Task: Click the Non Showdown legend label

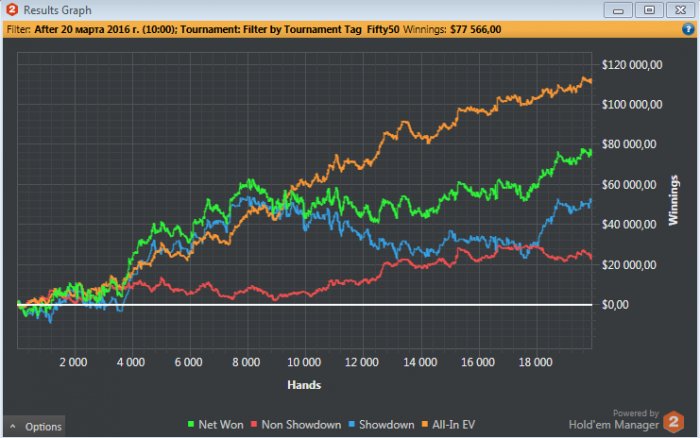Action: (301, 425)
